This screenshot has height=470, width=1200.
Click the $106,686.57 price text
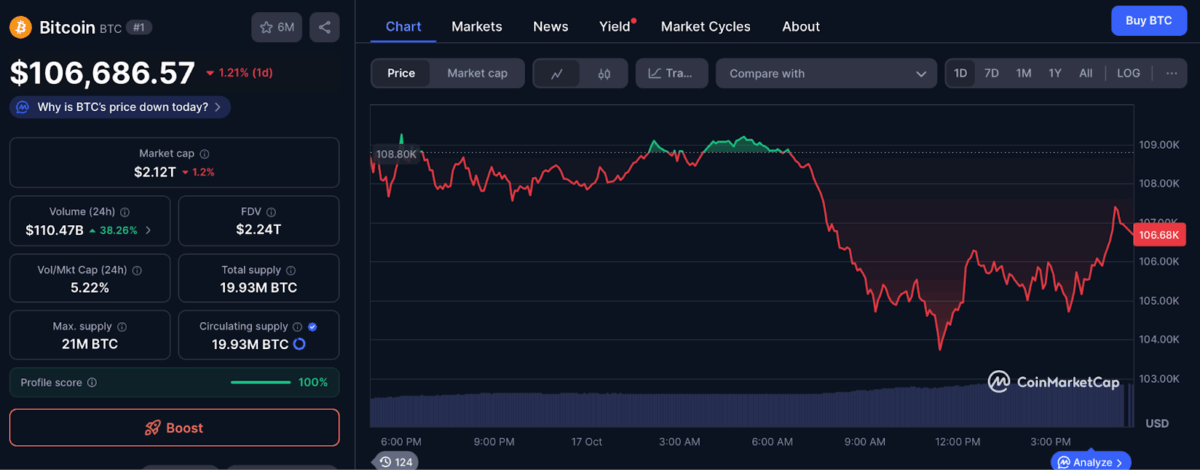(x=103, y=72)
